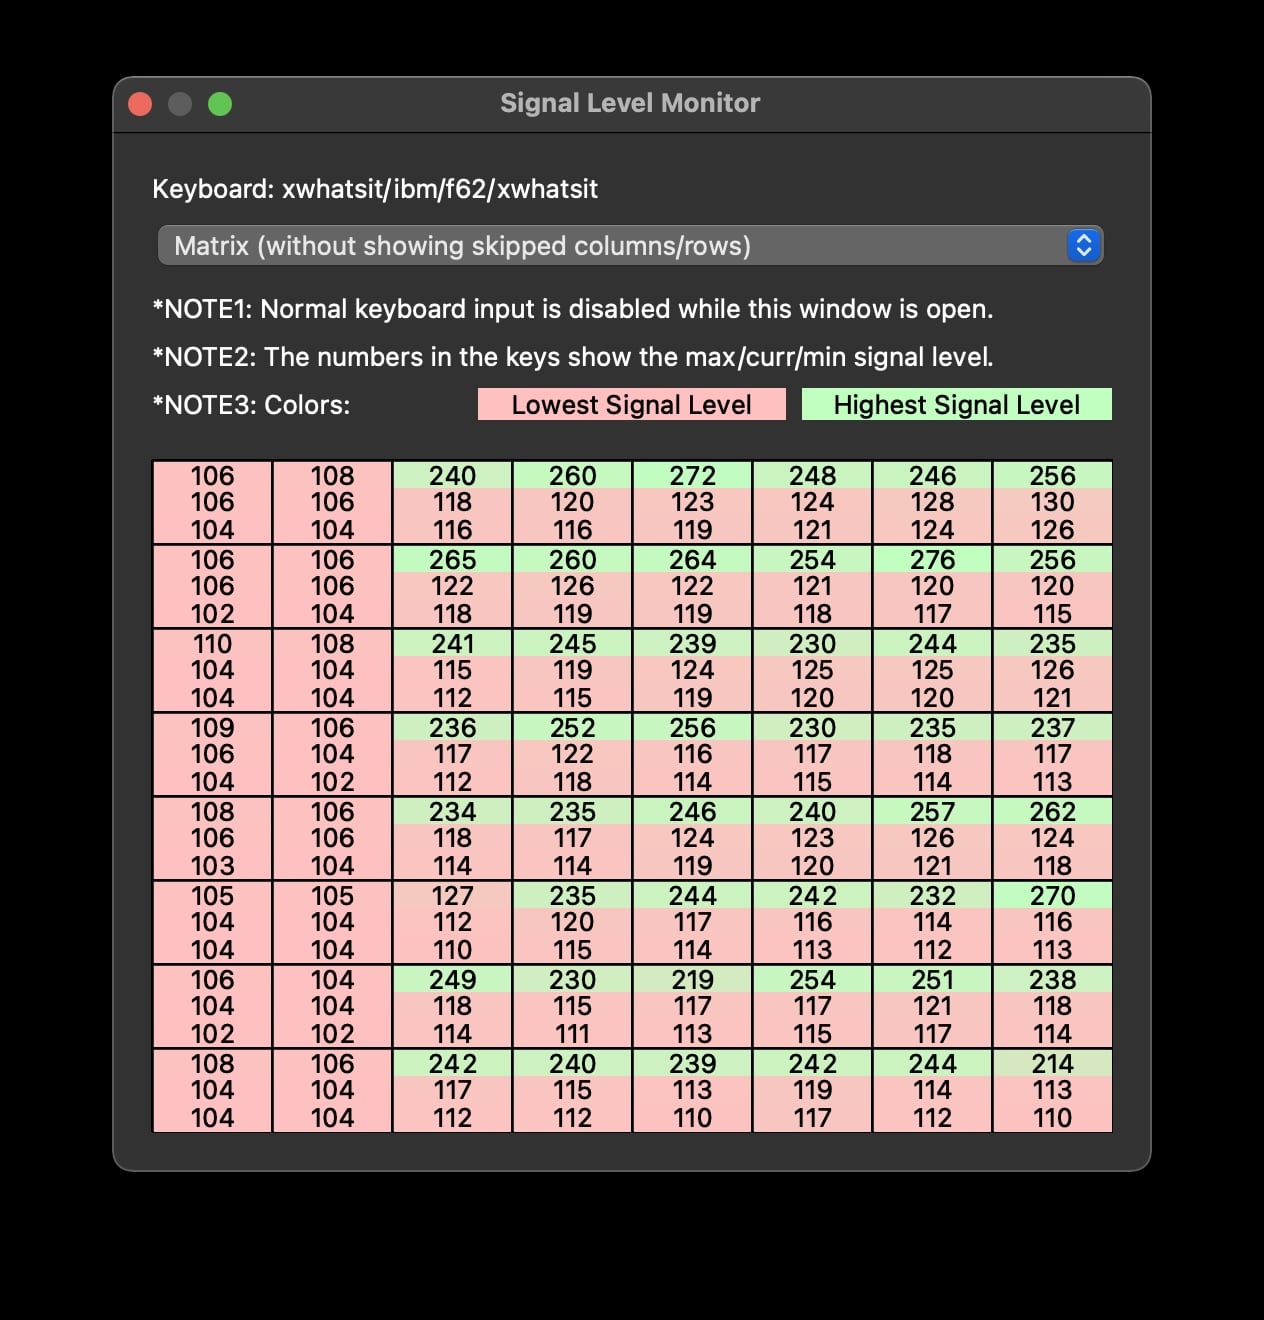Select the cell reading 241/115/112
Image resolution: width=1264 pixels, height=1320 pixels.
pyautogui.click(x=453, y=671)
